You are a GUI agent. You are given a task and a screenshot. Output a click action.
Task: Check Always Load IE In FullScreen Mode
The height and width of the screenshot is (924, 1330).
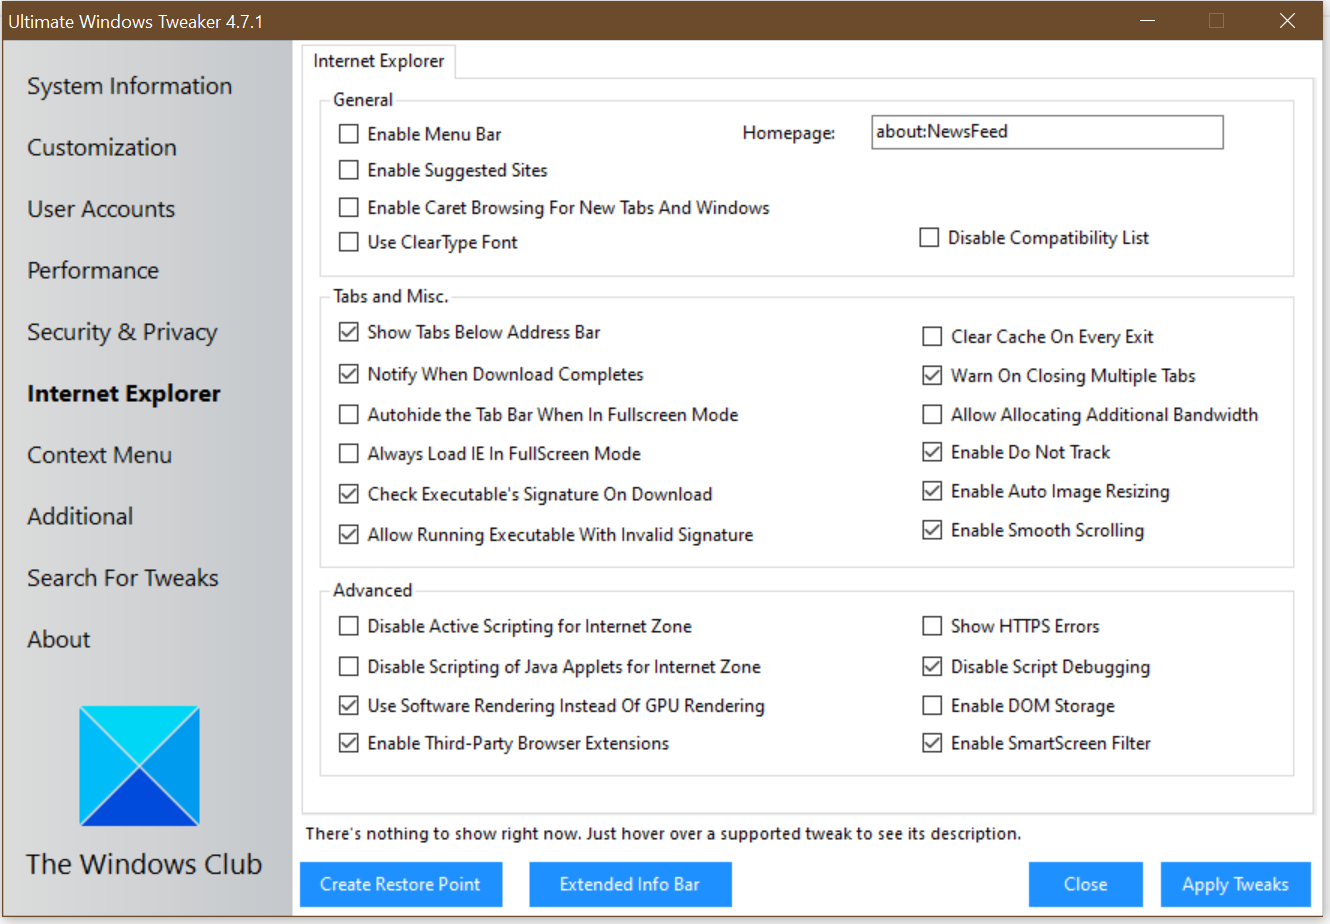(x=349, y=454)
